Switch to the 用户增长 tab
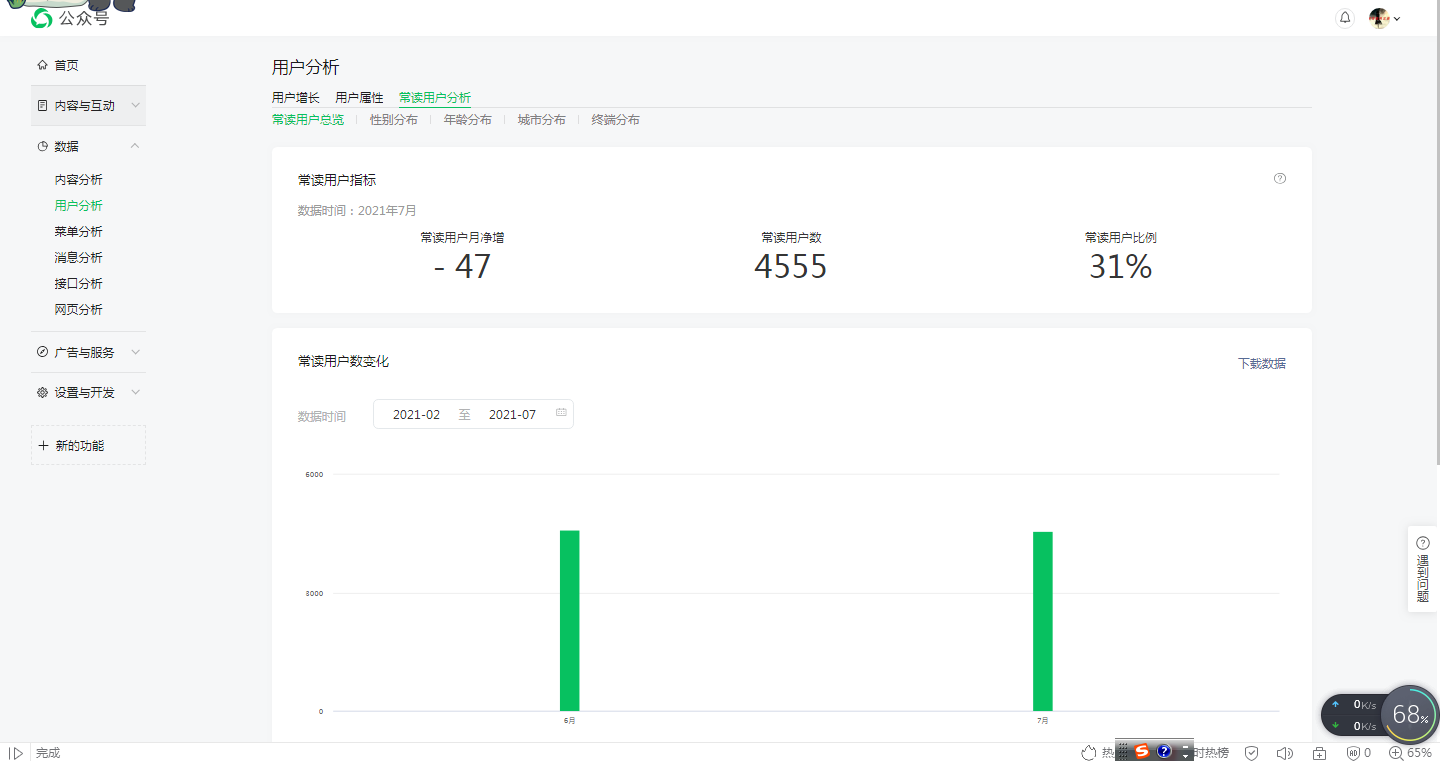The width and height of the screenshot is (1440, 761). point(295,97)
